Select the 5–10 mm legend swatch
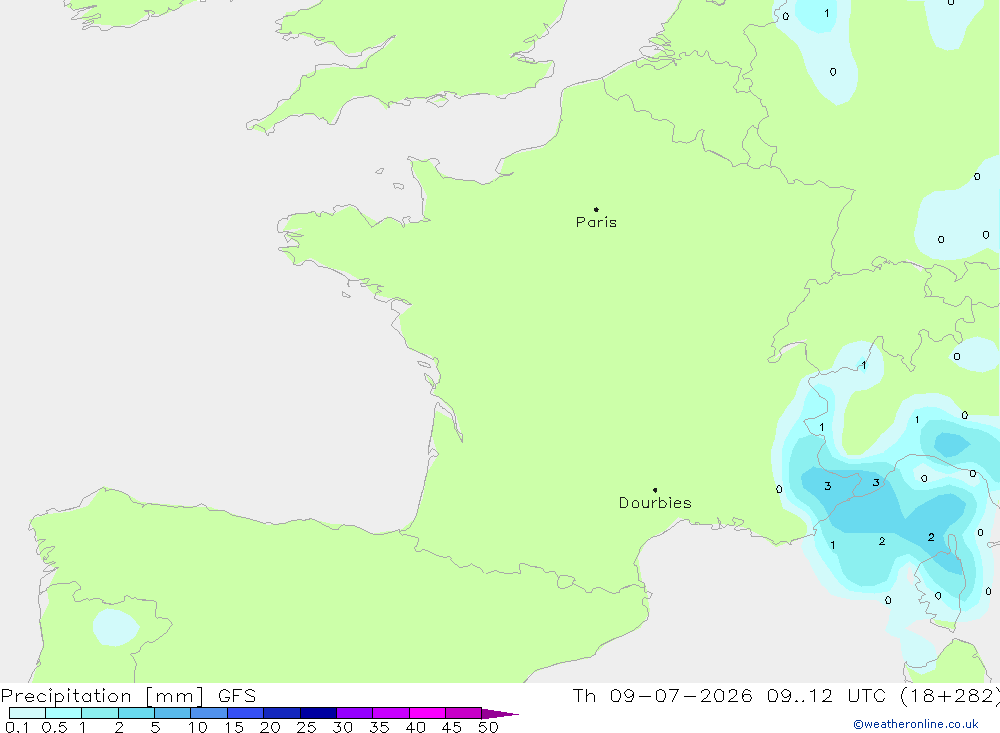1000x733 pixels. click(173, 713)
